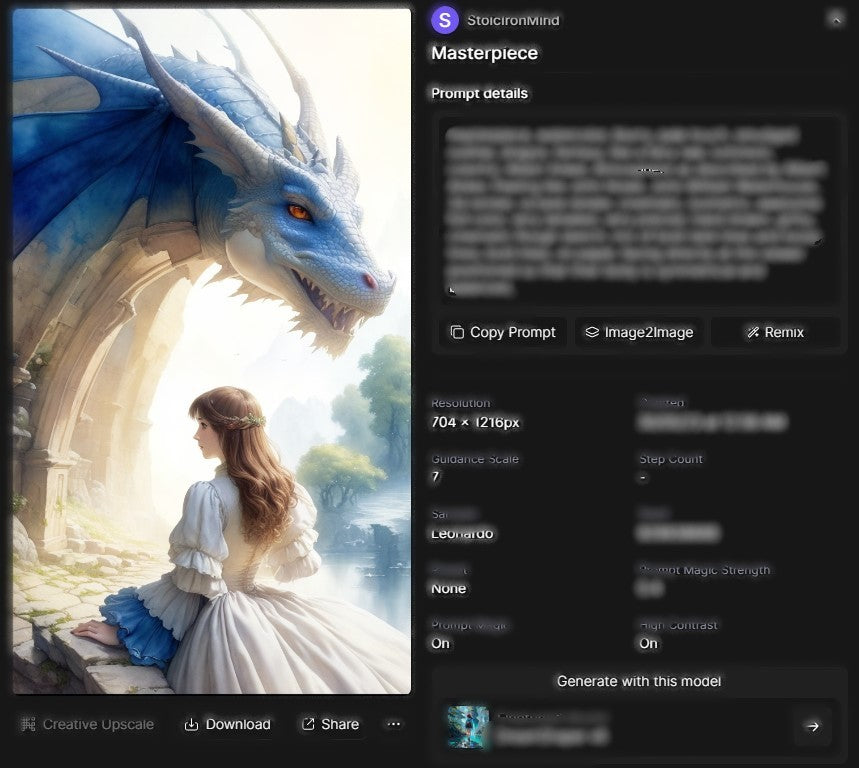Click the Generate with this model heading
This screenshot has height=768, width=859.
[638, 681]
